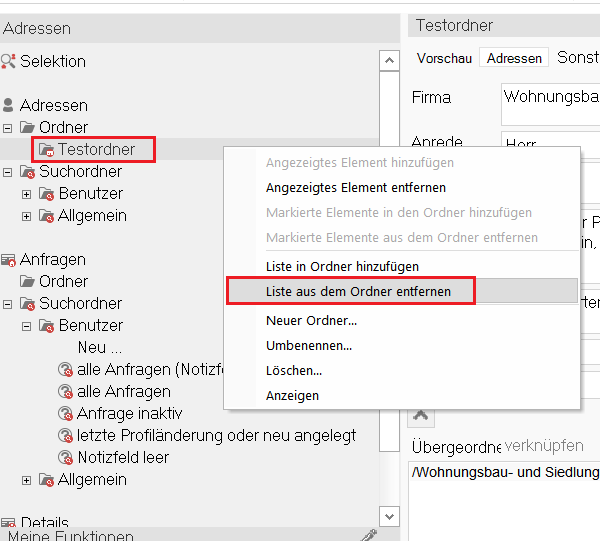Choose 'Umbenennen...' in the context menu

point(308,345)
